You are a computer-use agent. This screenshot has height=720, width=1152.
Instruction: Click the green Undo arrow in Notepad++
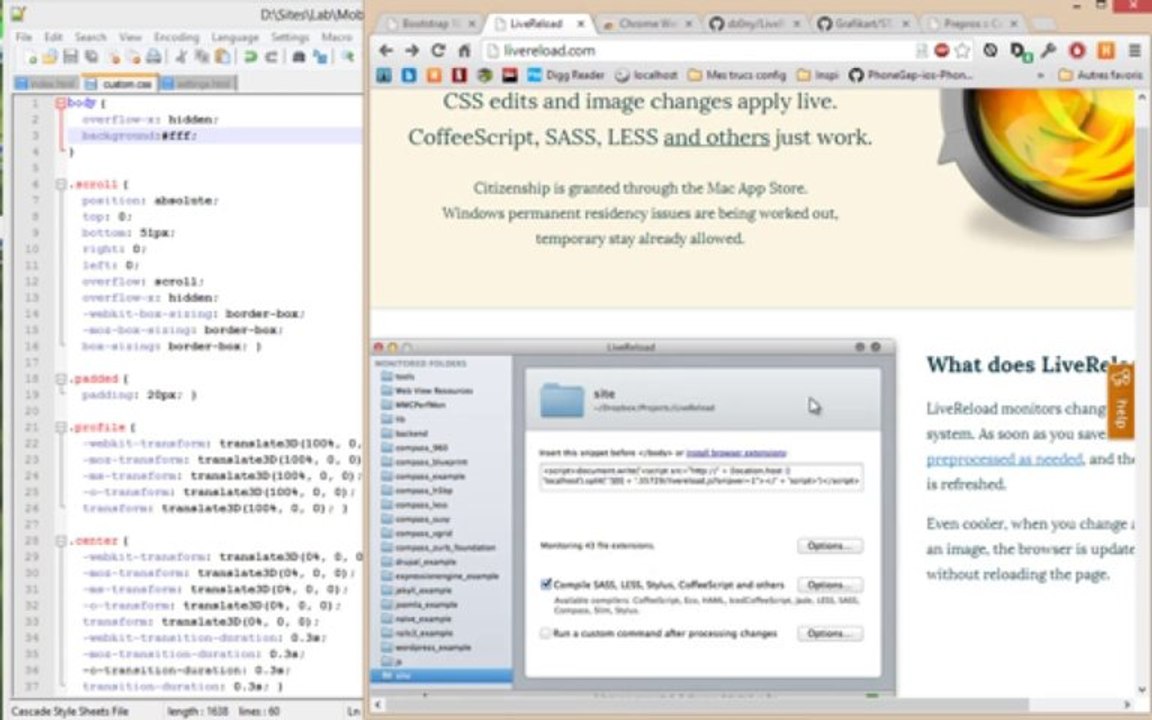[250, 57]
